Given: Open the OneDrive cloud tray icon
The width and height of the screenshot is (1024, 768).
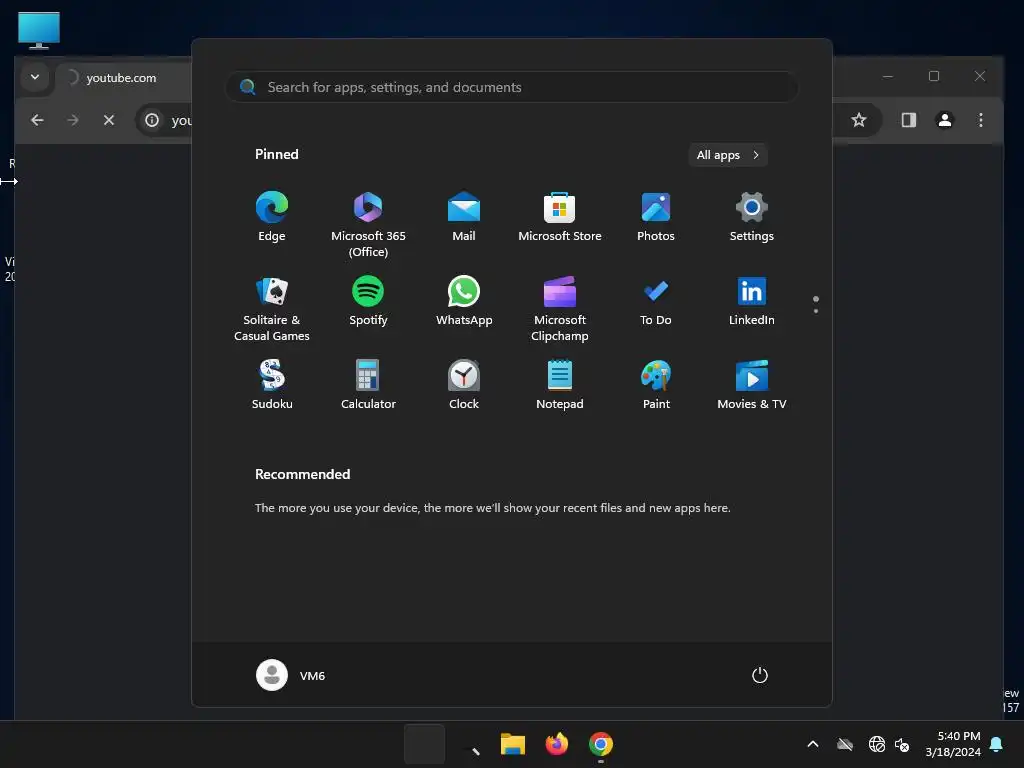Looking at the screenshot, I should pyautogui.click(x=845, y=744).
